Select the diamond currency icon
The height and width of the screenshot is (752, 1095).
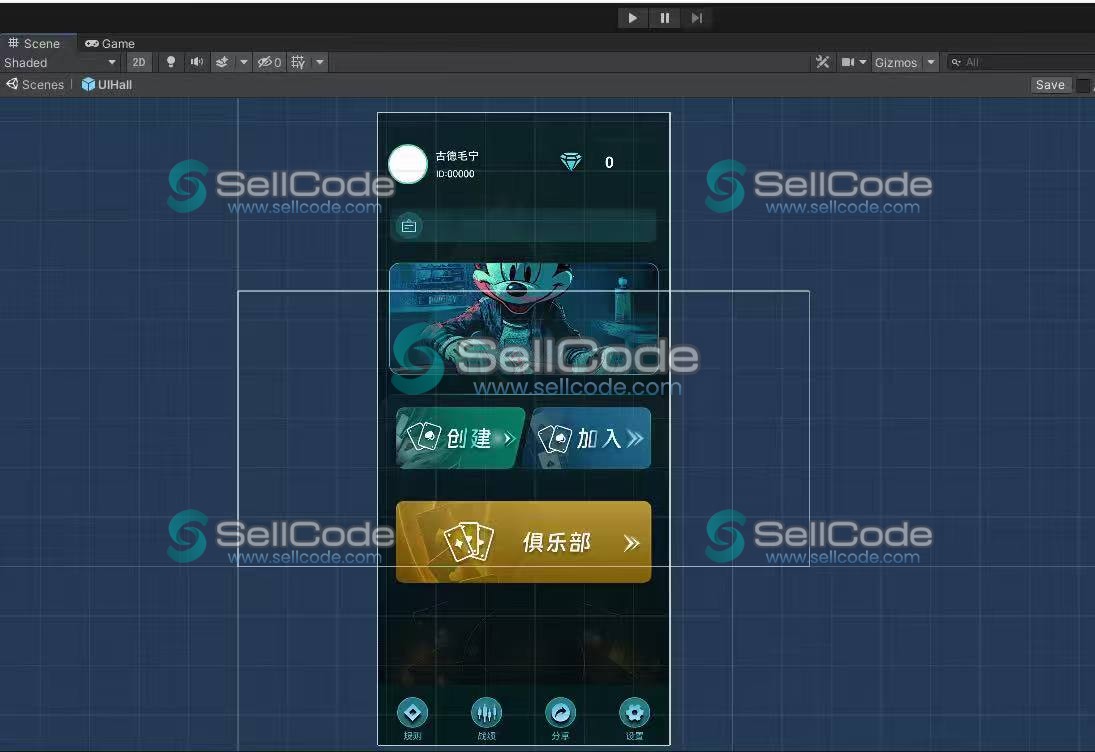point(571,162)
